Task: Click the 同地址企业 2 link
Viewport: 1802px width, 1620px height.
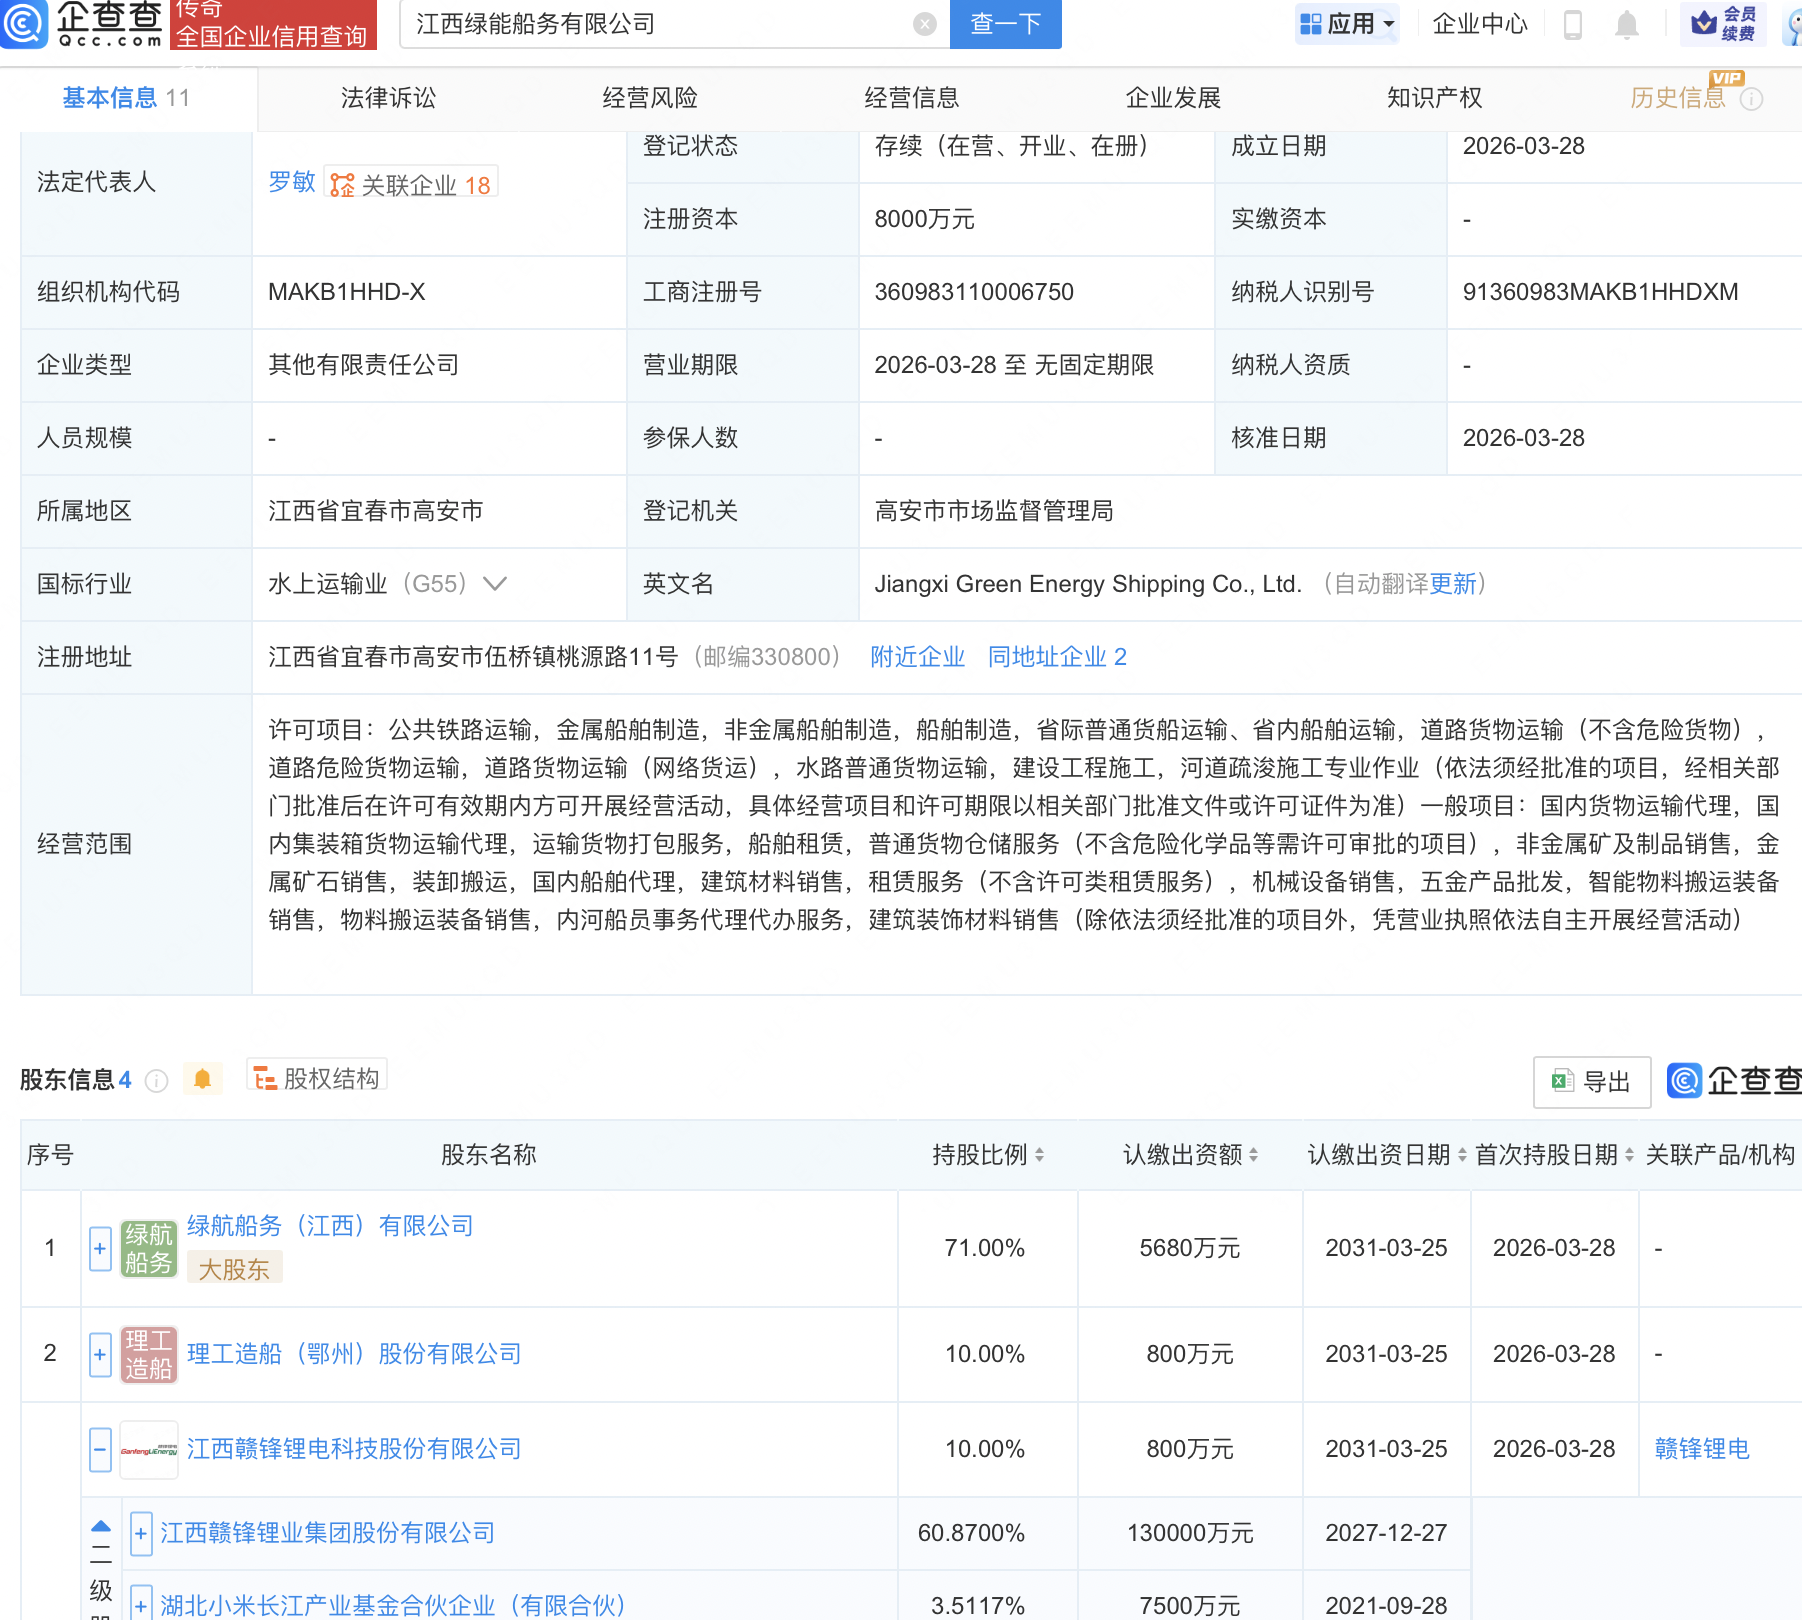Action: point(1057,657)
